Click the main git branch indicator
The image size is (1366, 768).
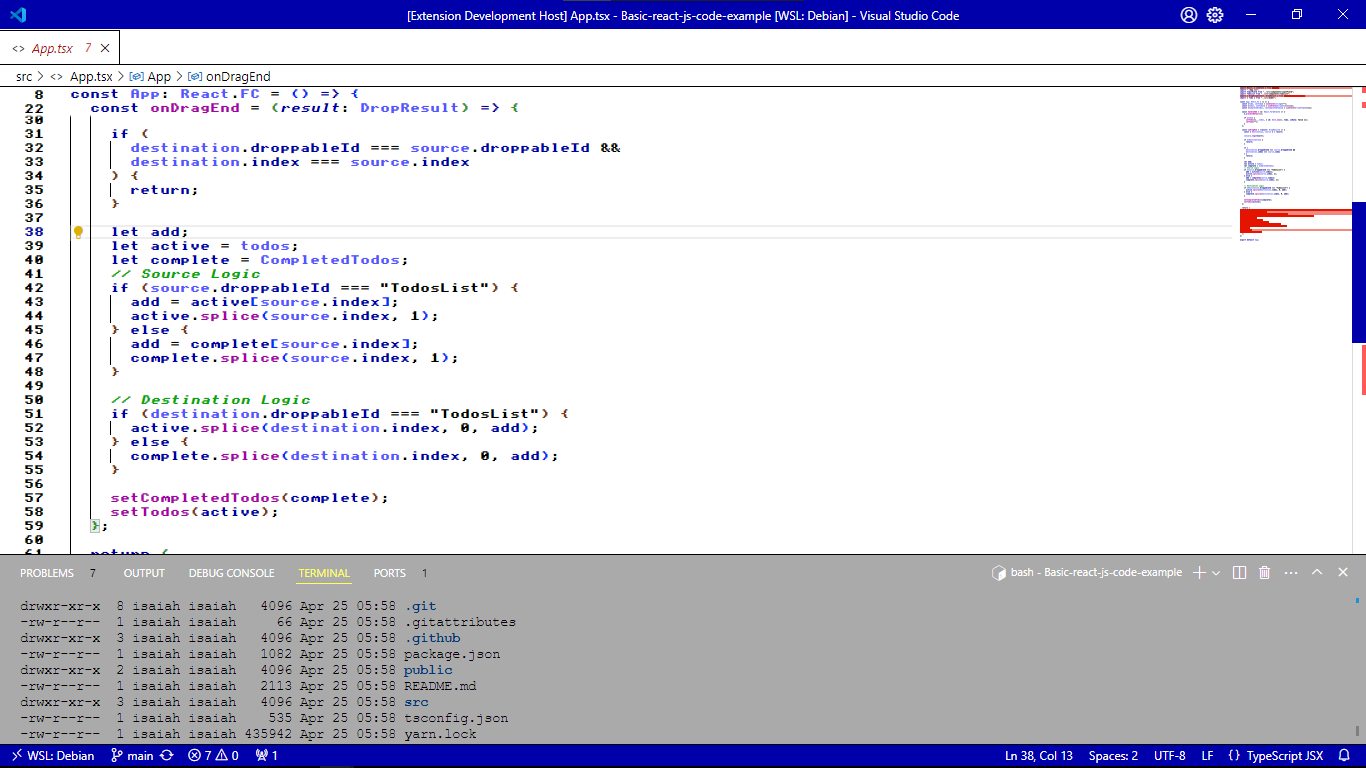pyautogui.click(x=132, y=756)
